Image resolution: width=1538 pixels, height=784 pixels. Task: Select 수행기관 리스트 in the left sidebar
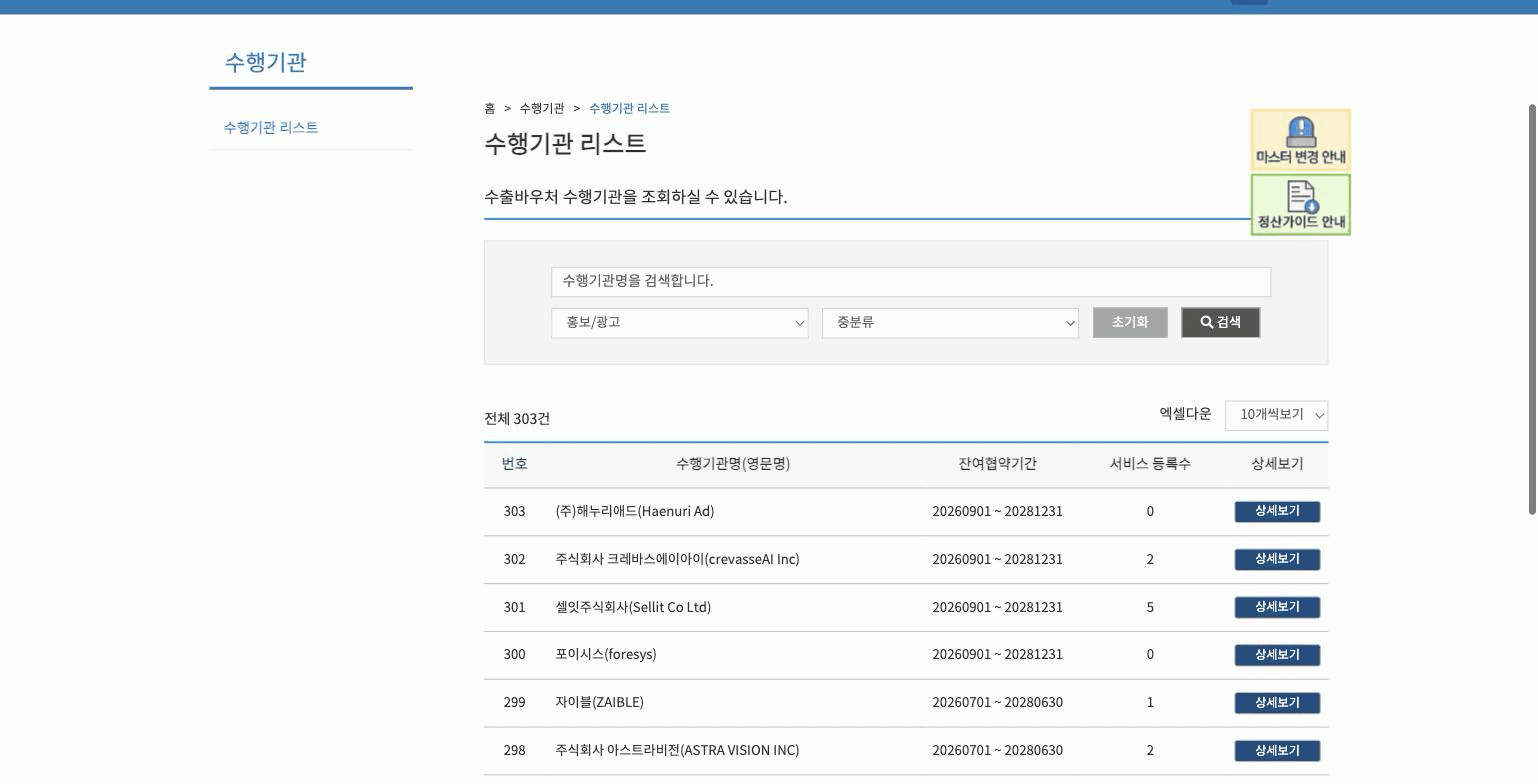(x=271, y=128)
